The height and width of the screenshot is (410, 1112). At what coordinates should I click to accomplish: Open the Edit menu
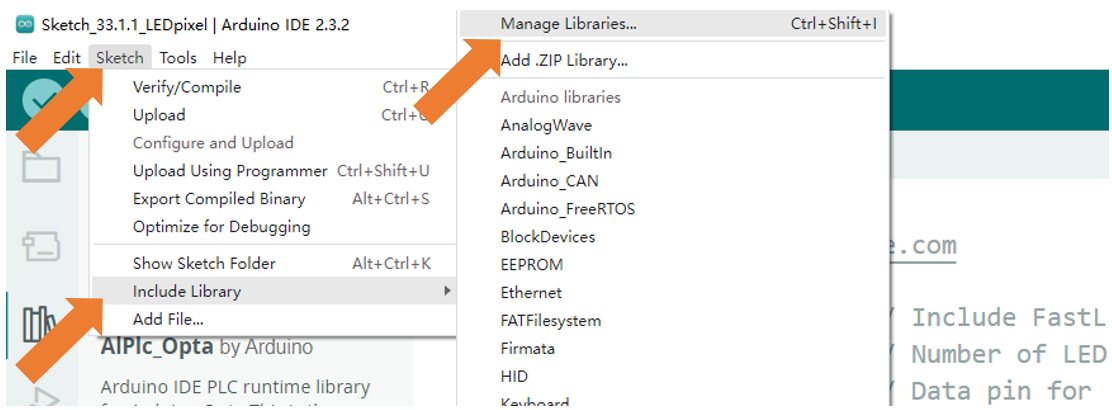(67, 57)
